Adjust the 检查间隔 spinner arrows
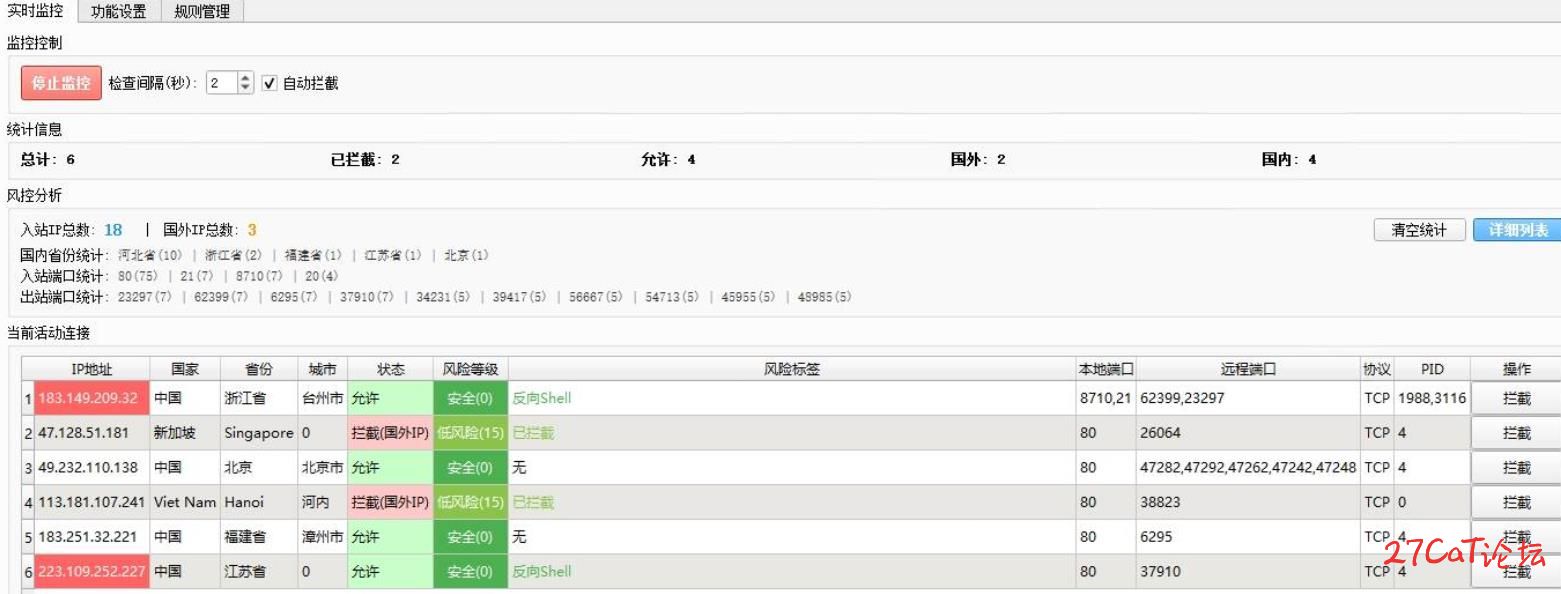Image resolution: width=1561 pixels, height=594 pixels. [x=246, y=83]
